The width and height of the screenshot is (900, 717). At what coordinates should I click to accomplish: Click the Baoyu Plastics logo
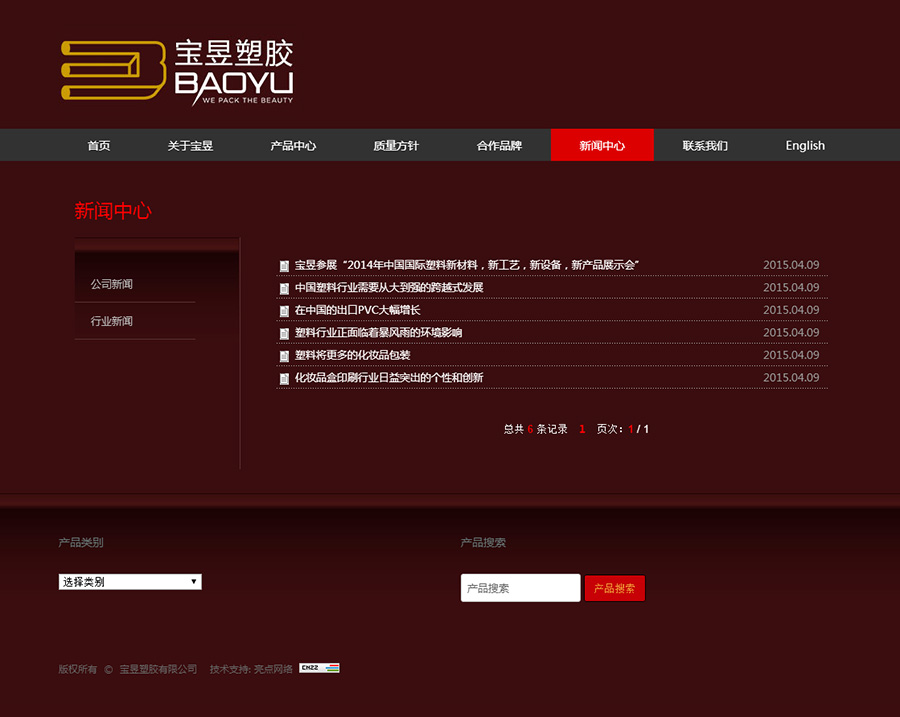click(x=175, y=70)
